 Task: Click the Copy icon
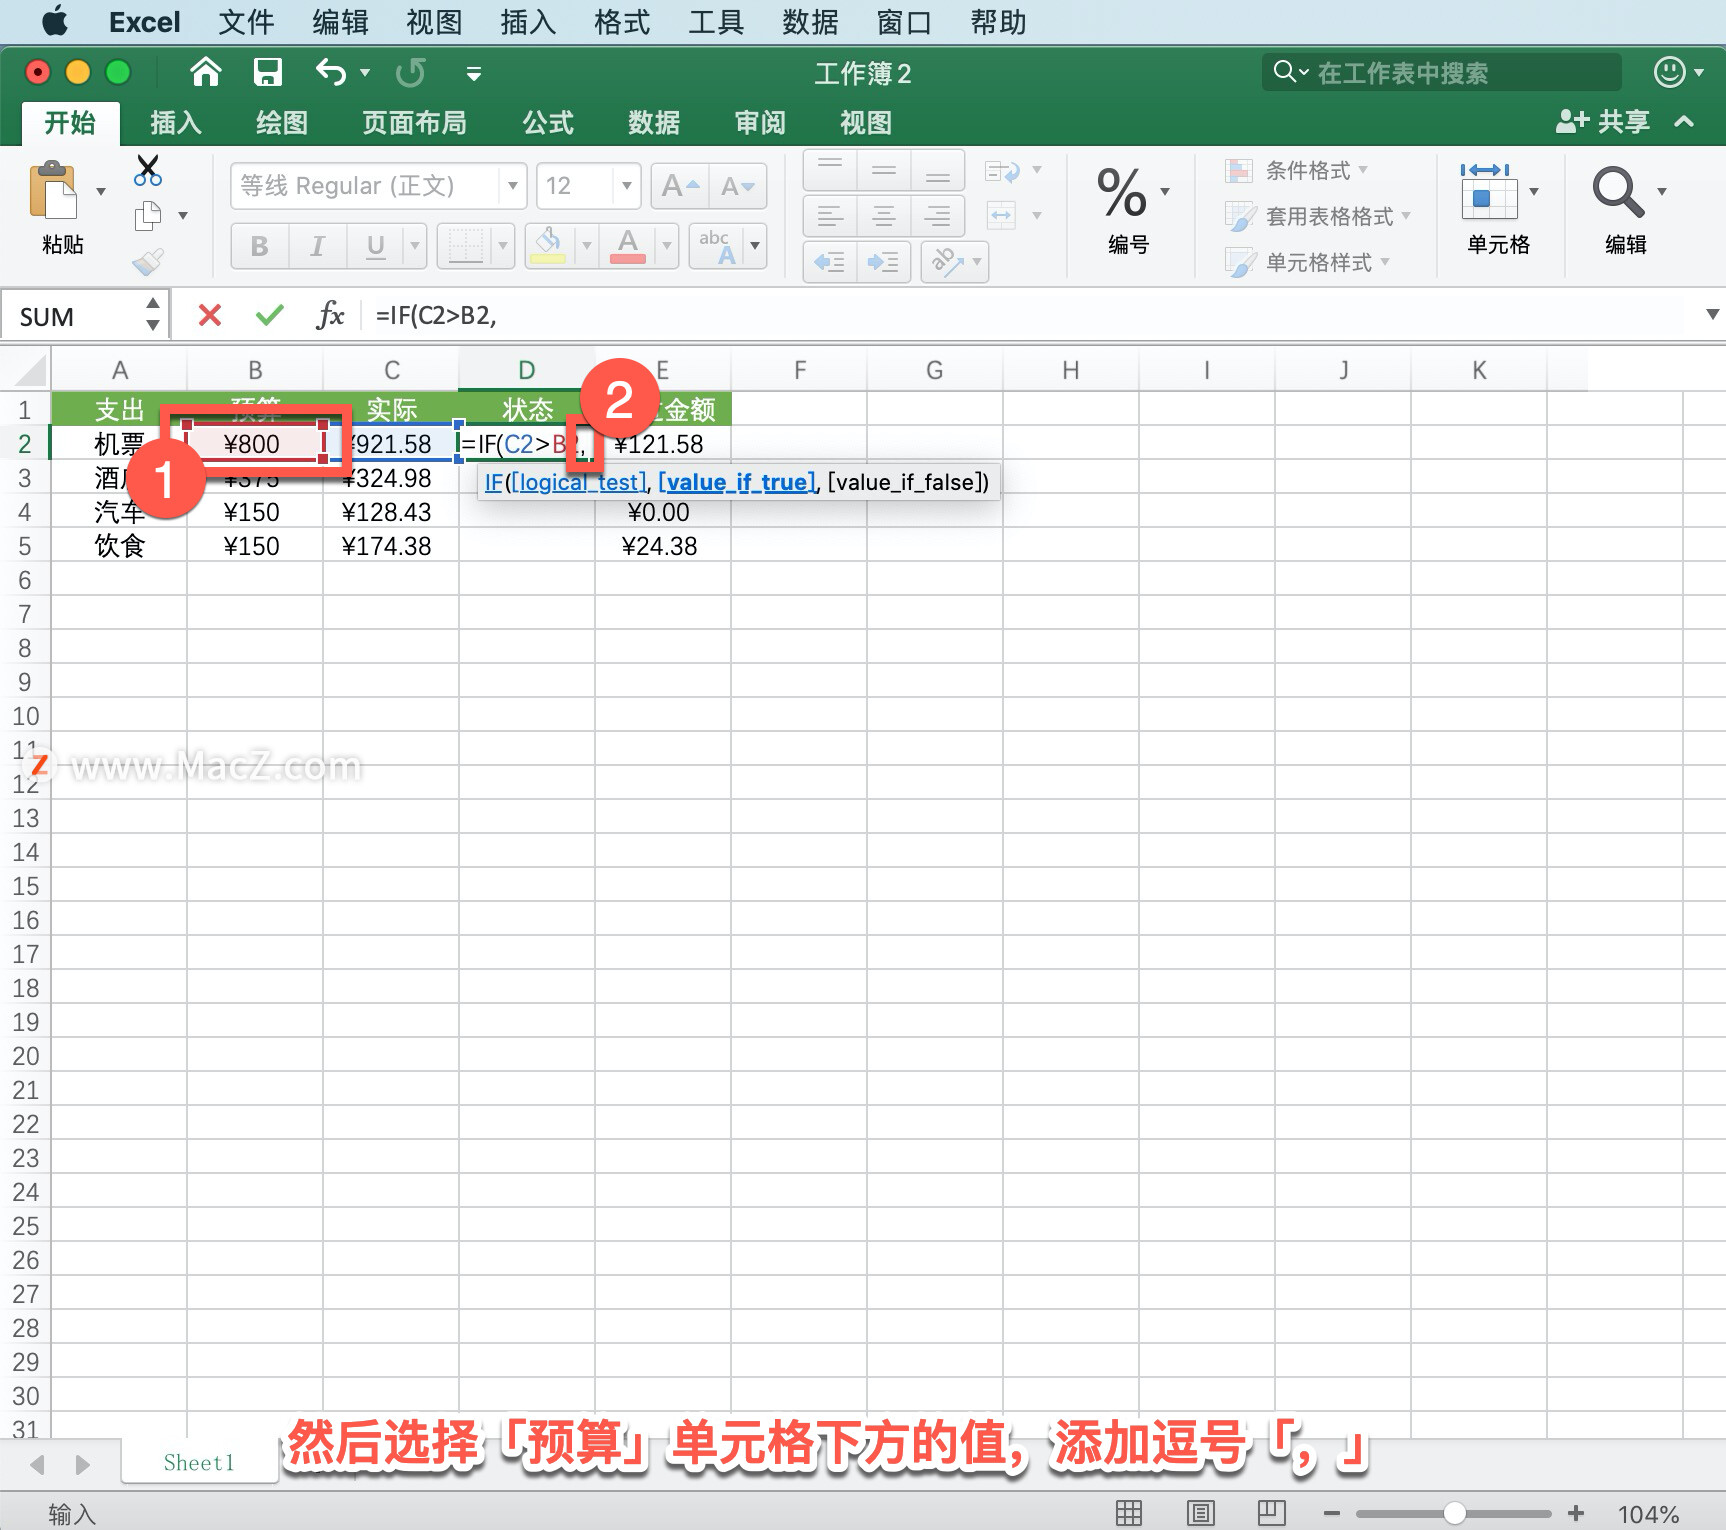pos(148,215)
